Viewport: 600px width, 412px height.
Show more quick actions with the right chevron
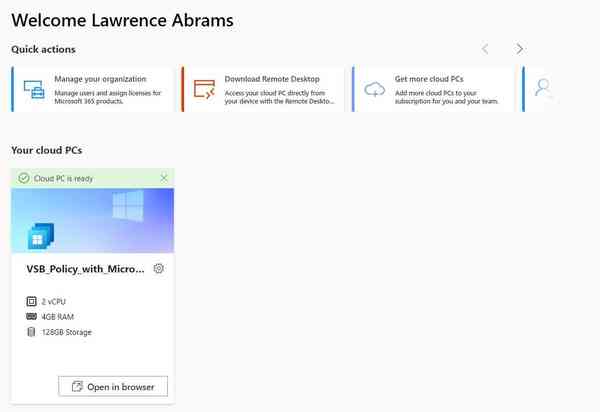[x=519, y=49]
